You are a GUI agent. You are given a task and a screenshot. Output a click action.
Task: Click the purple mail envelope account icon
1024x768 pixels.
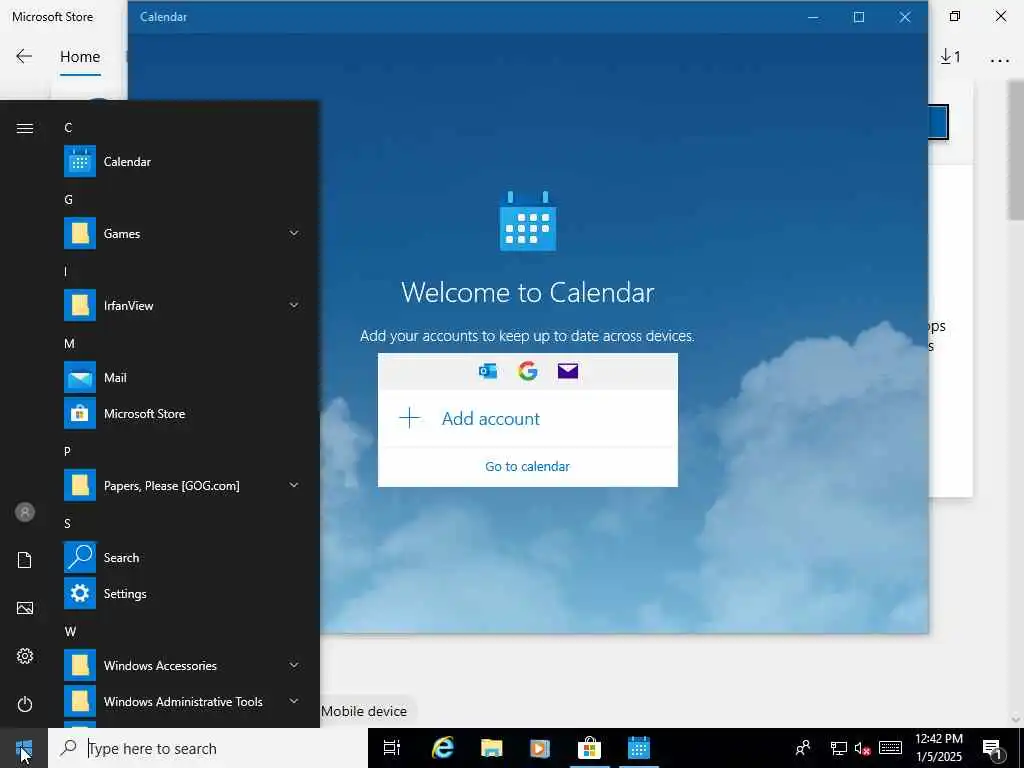(x=568, y=371)
